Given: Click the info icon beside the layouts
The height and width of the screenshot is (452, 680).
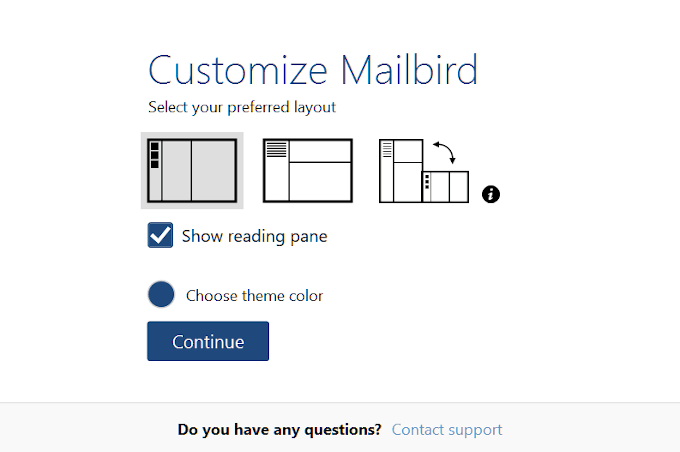Looking at the screenshot, I should [x=490, y=194].
